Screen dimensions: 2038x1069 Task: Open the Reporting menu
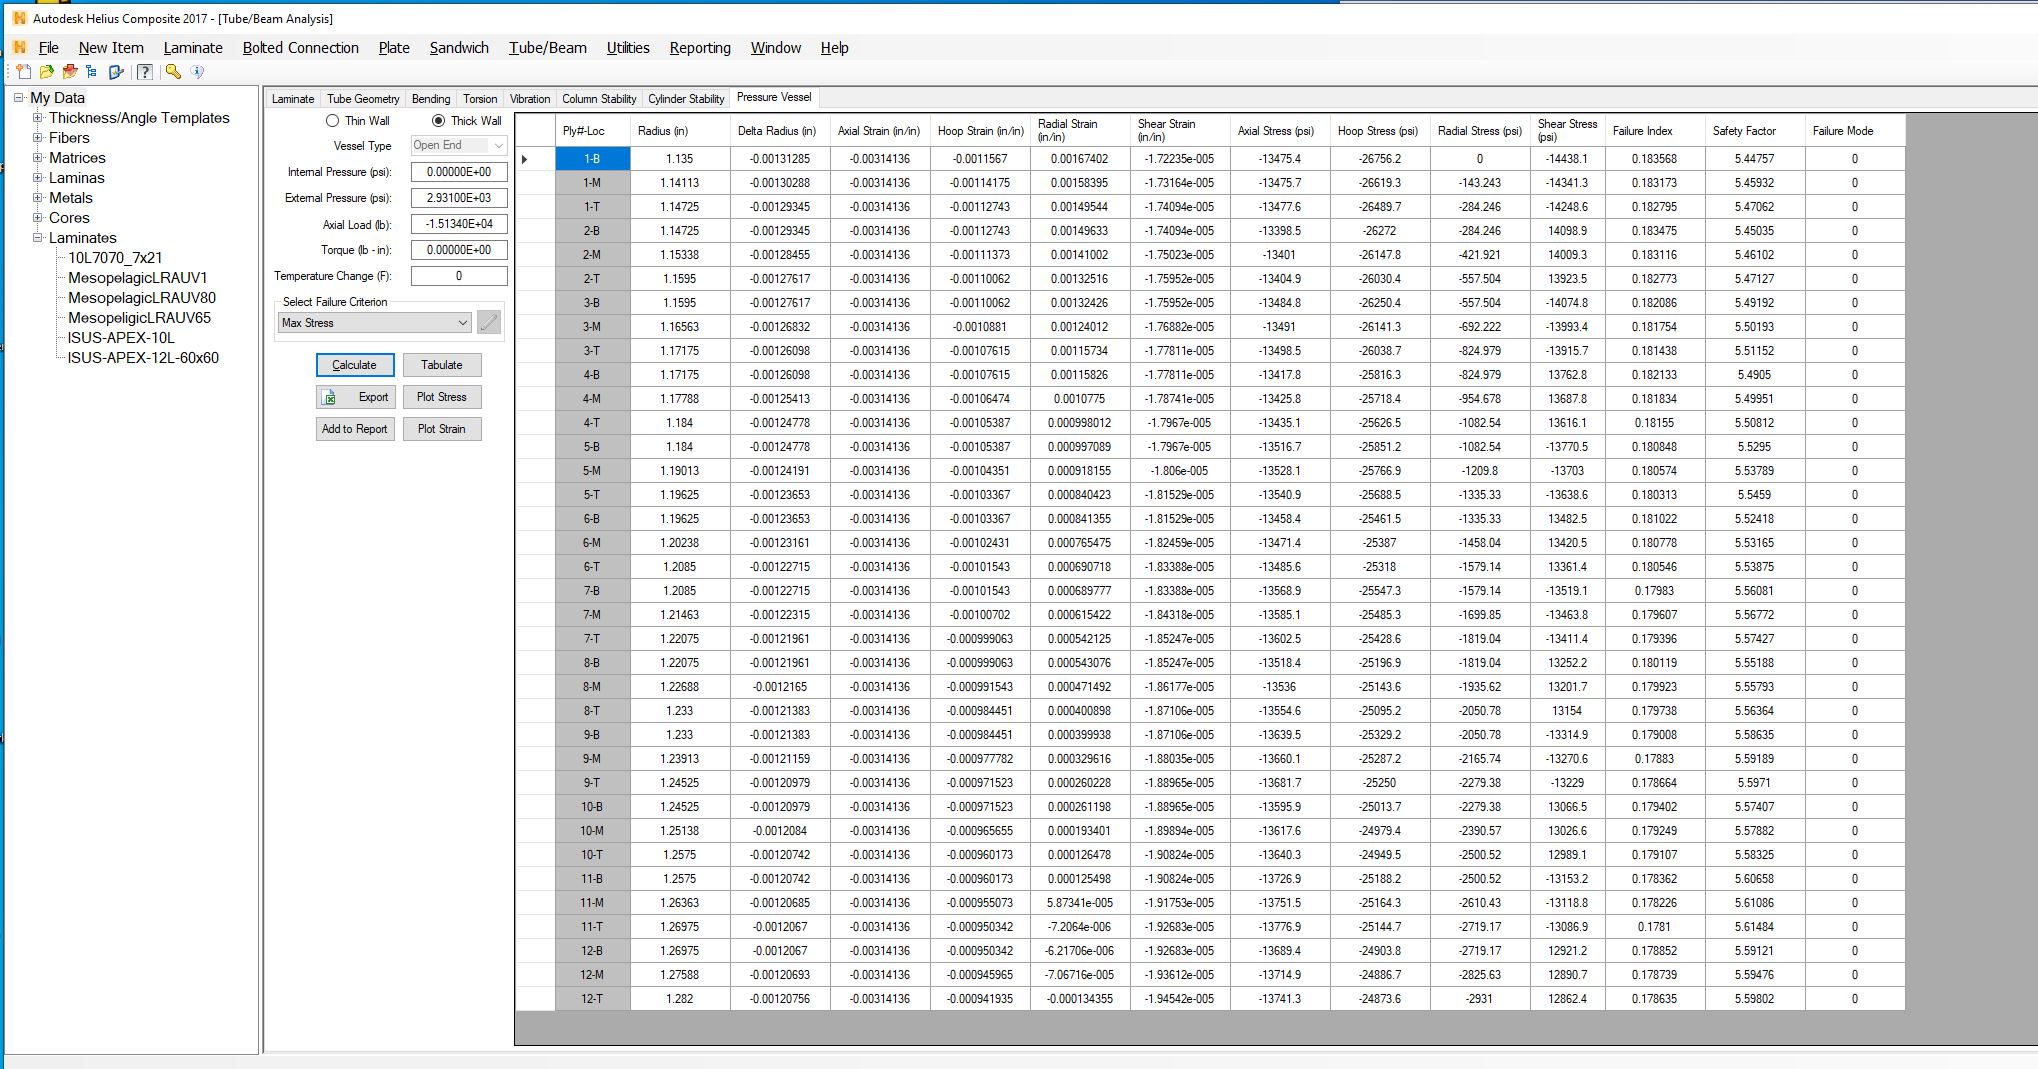[700, 48]
